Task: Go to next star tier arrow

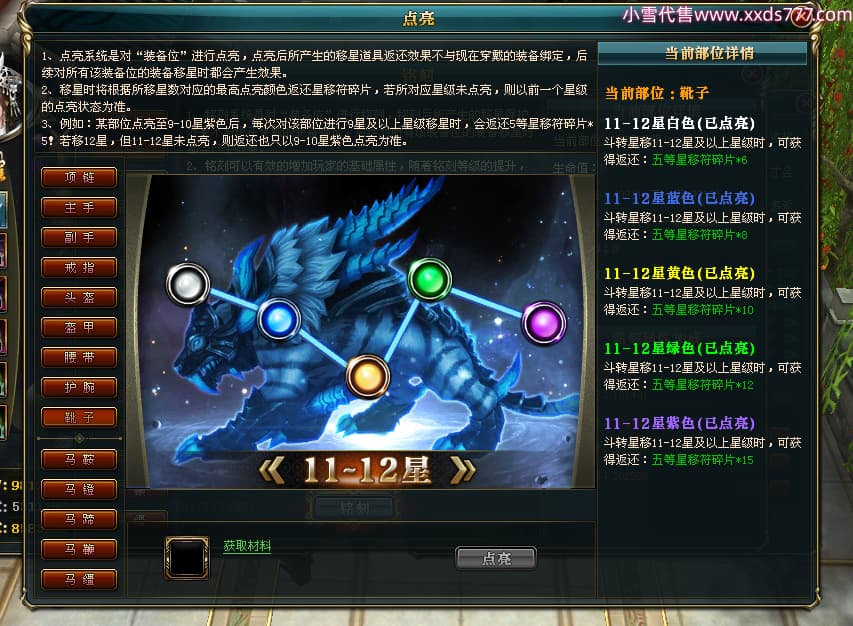Action: point(463,469)
